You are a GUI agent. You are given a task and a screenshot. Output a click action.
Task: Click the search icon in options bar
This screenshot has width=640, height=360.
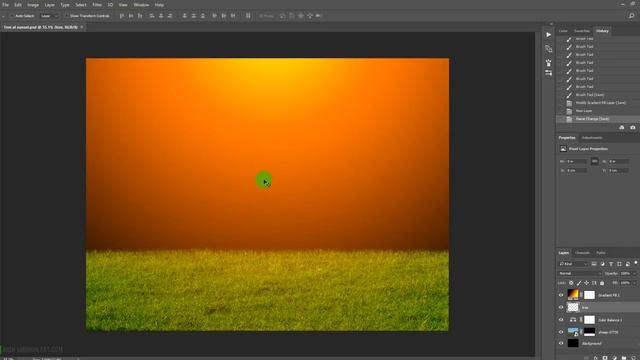point(631,16)
